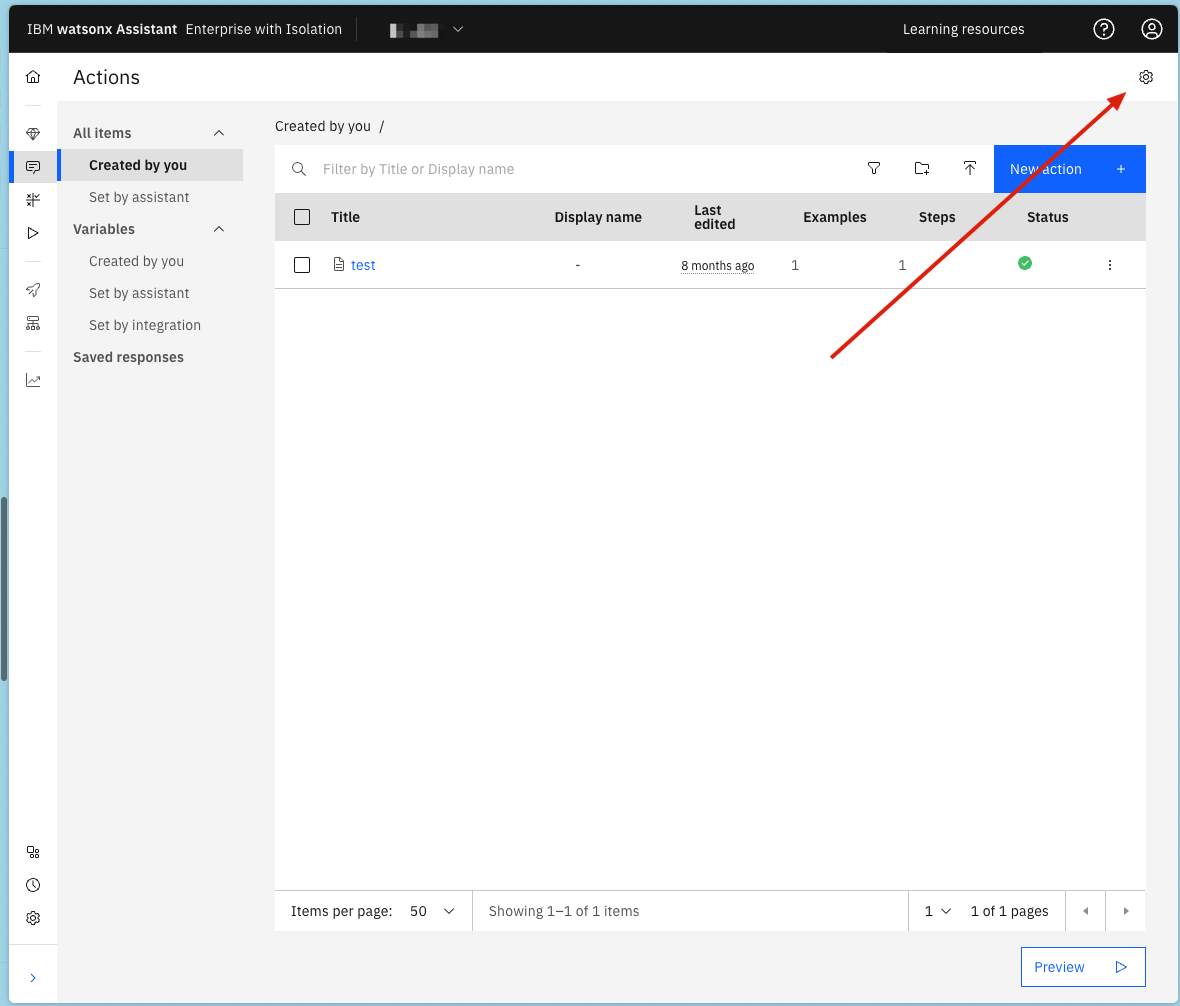Screen dimensions: 1180x1006
Task: Click the Steps column header
Action: point(936,217)
